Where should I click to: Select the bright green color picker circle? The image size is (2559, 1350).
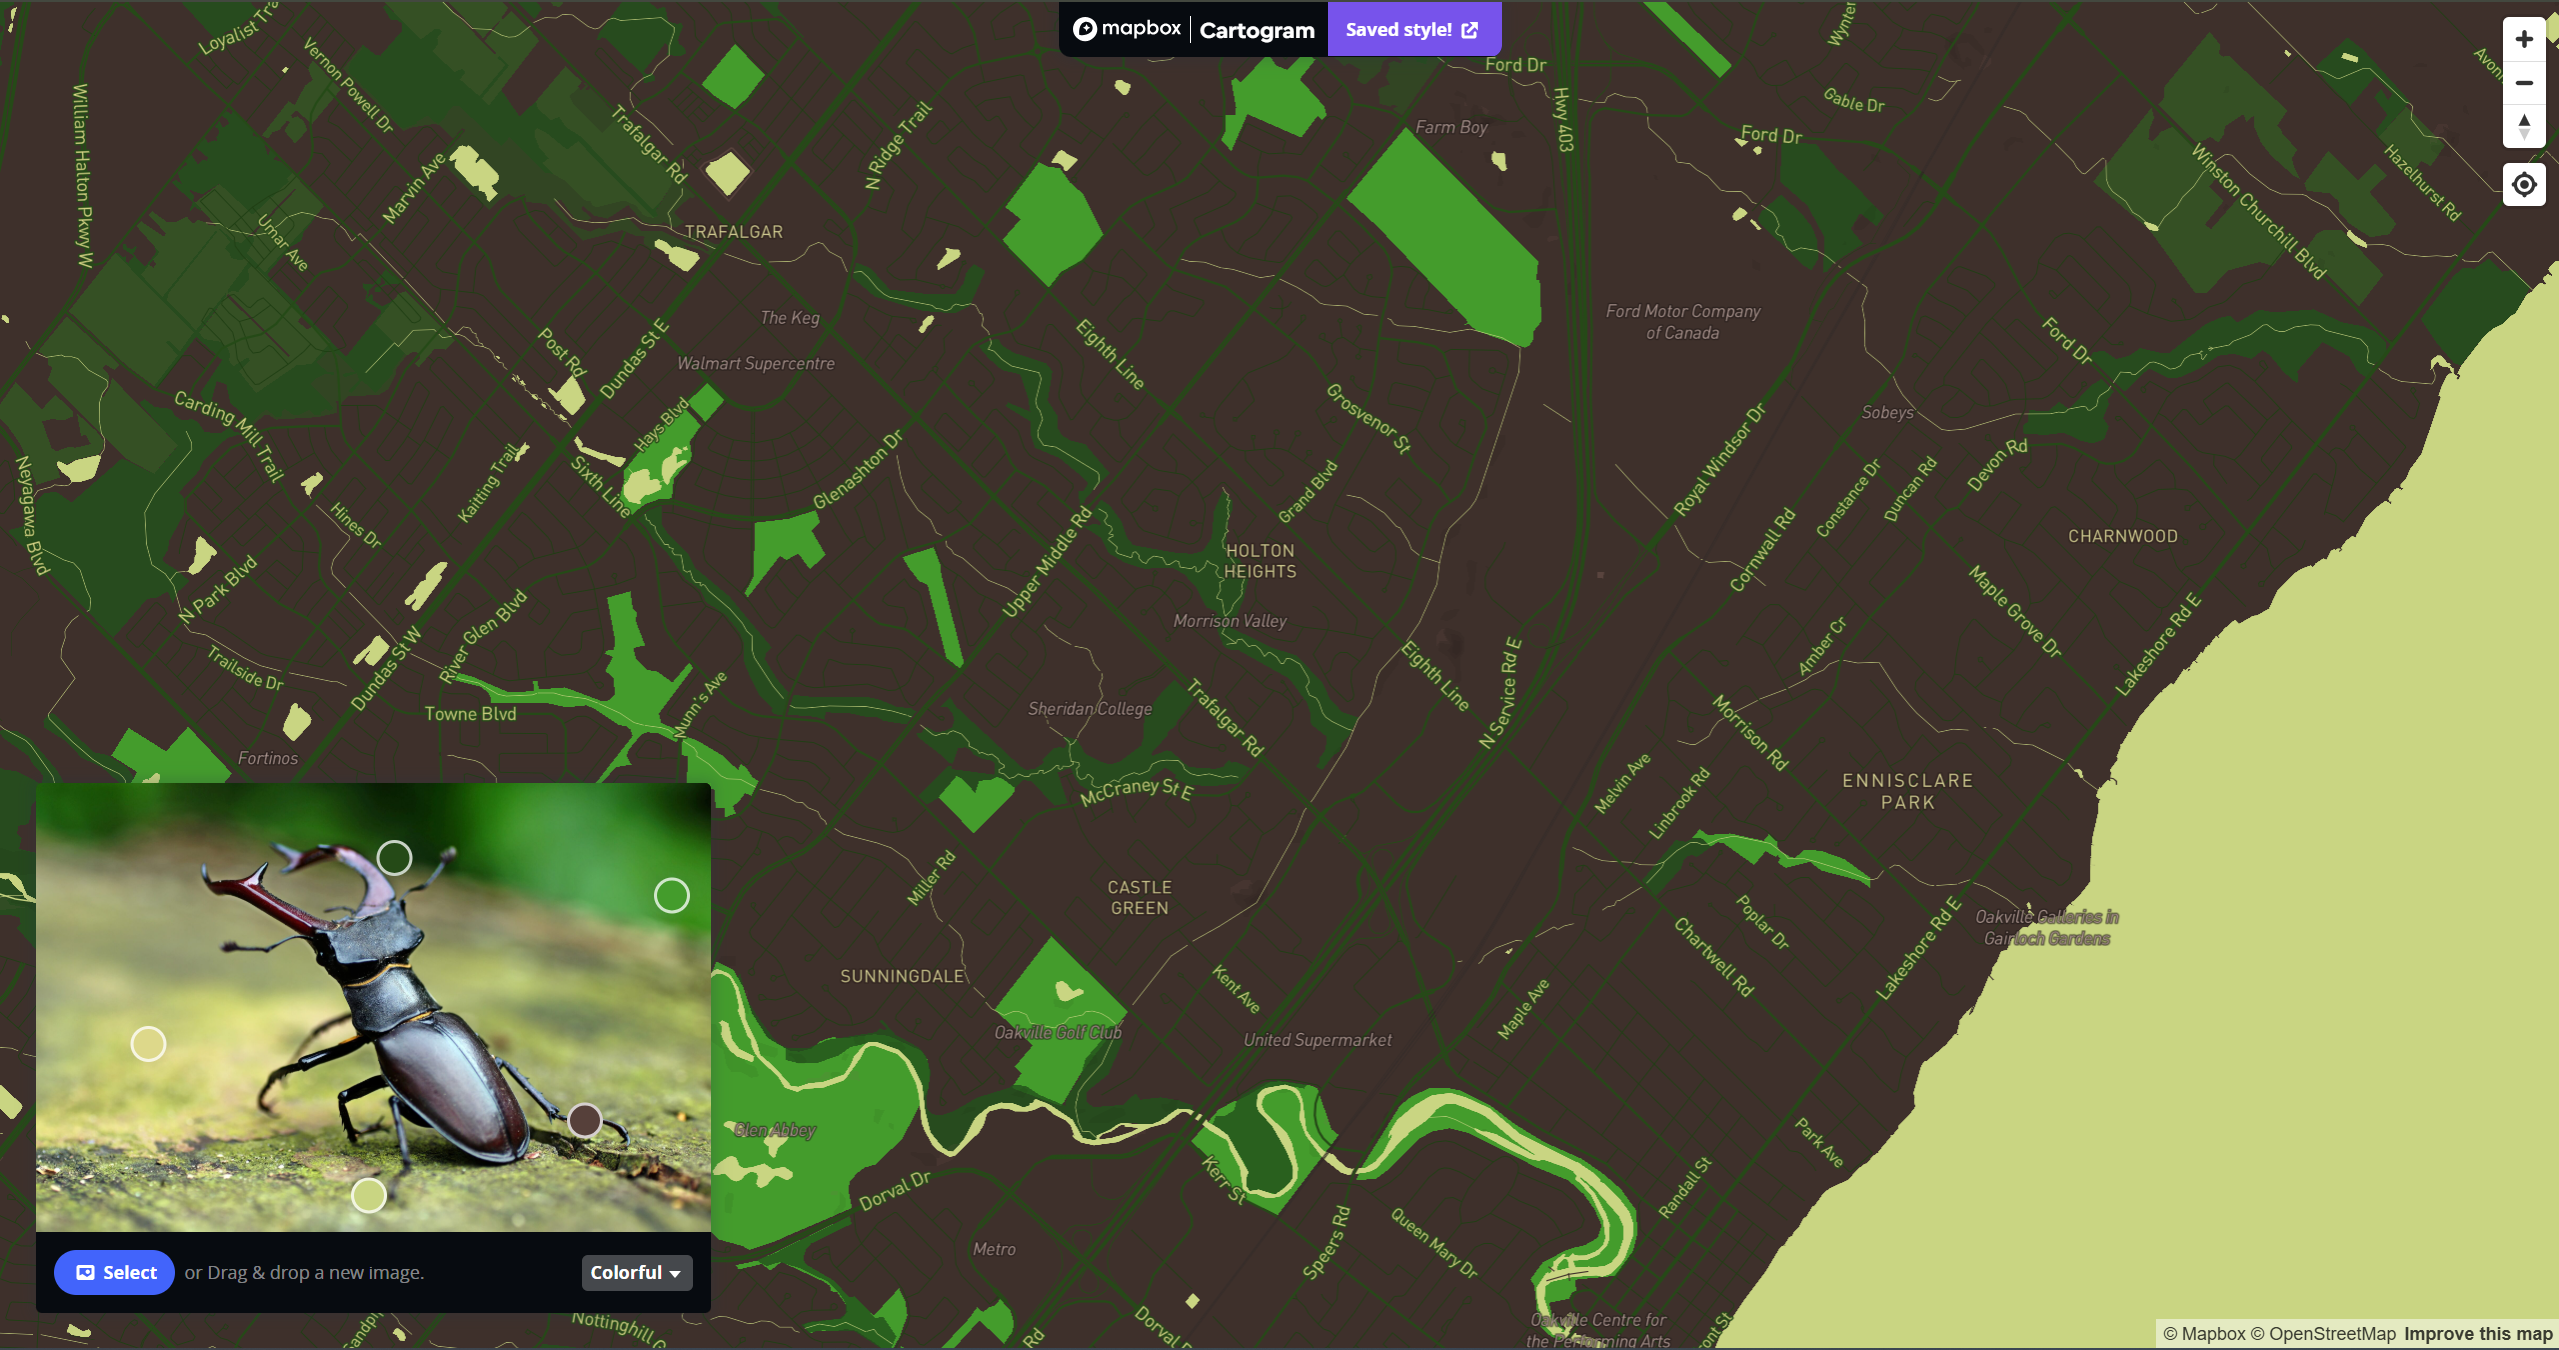[x=671, y=895]
